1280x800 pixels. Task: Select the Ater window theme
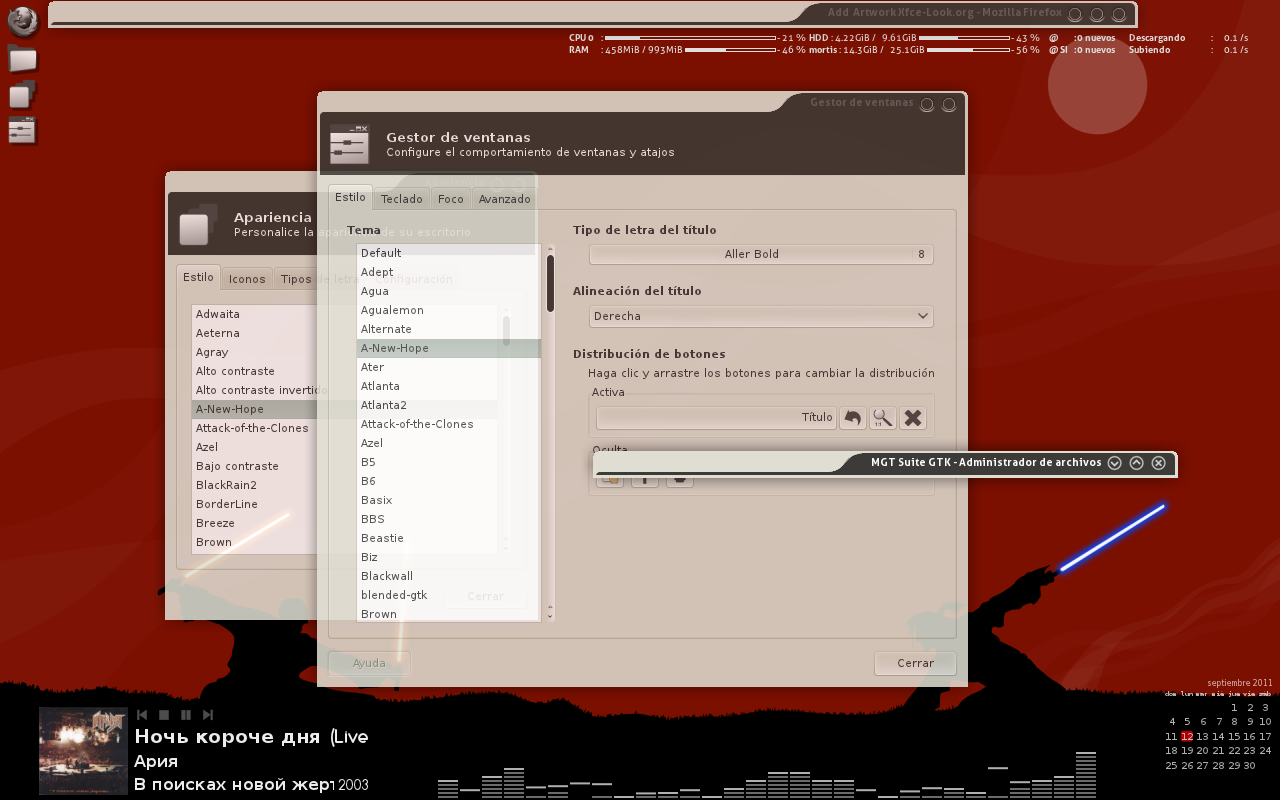(448, 367)
